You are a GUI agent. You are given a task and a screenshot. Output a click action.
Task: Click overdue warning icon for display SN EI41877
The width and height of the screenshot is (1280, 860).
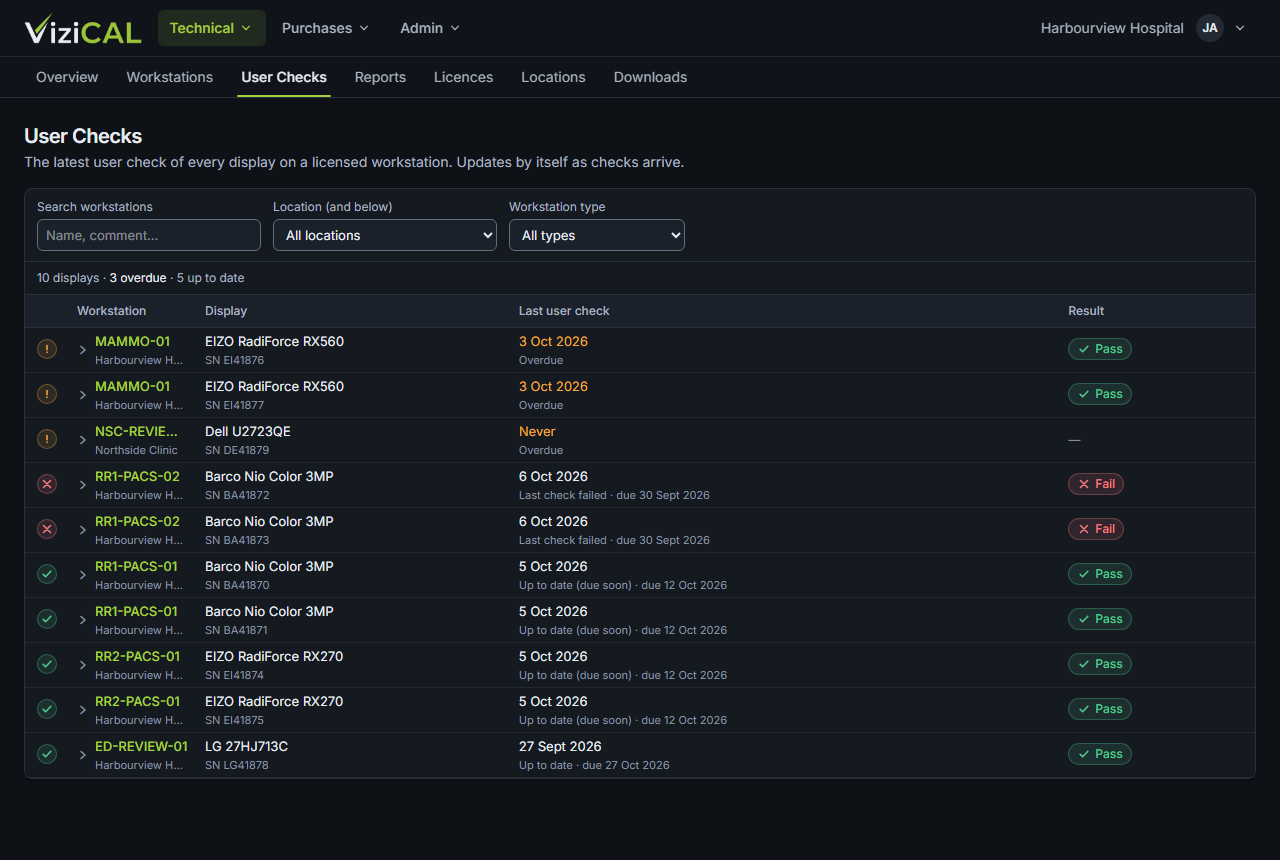point(47,395)
